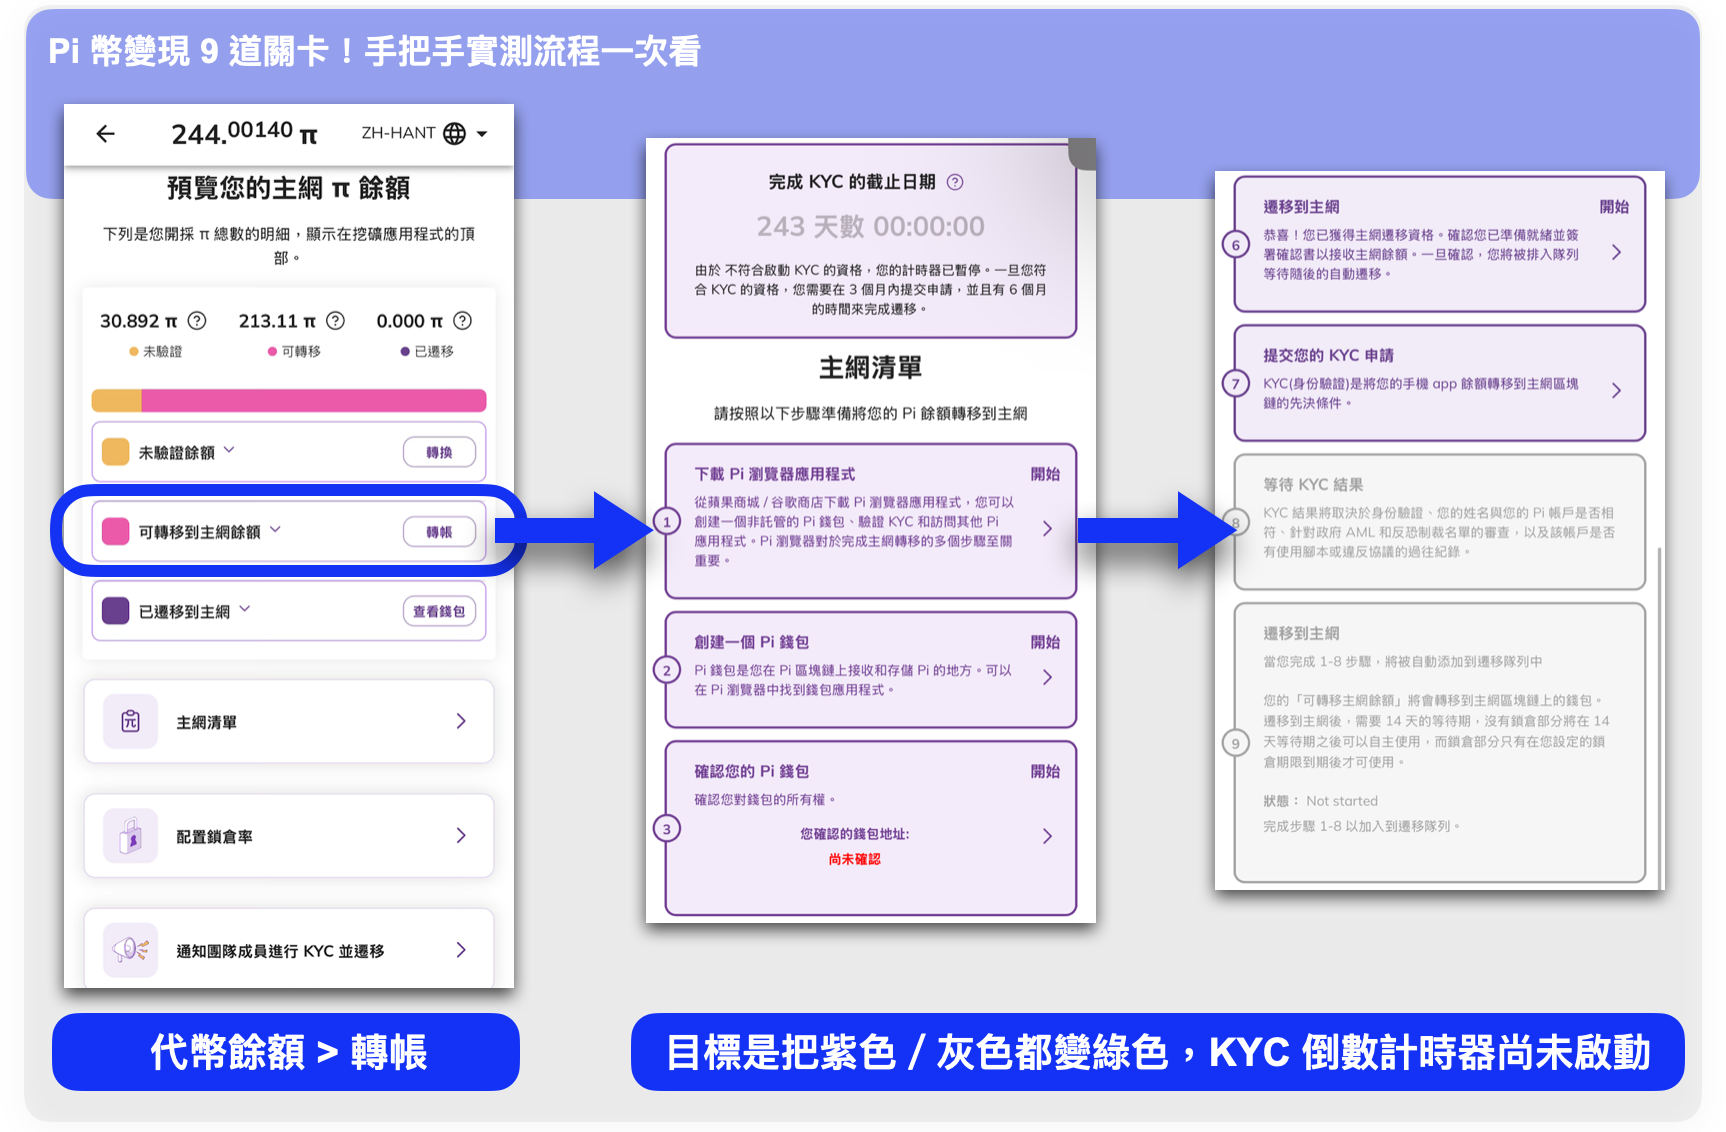This screenshot has height=1132, width=1726.
Task: Expand the 未驗證餘額 chevron
Action: pyautogui.click(x=230, y=450)
